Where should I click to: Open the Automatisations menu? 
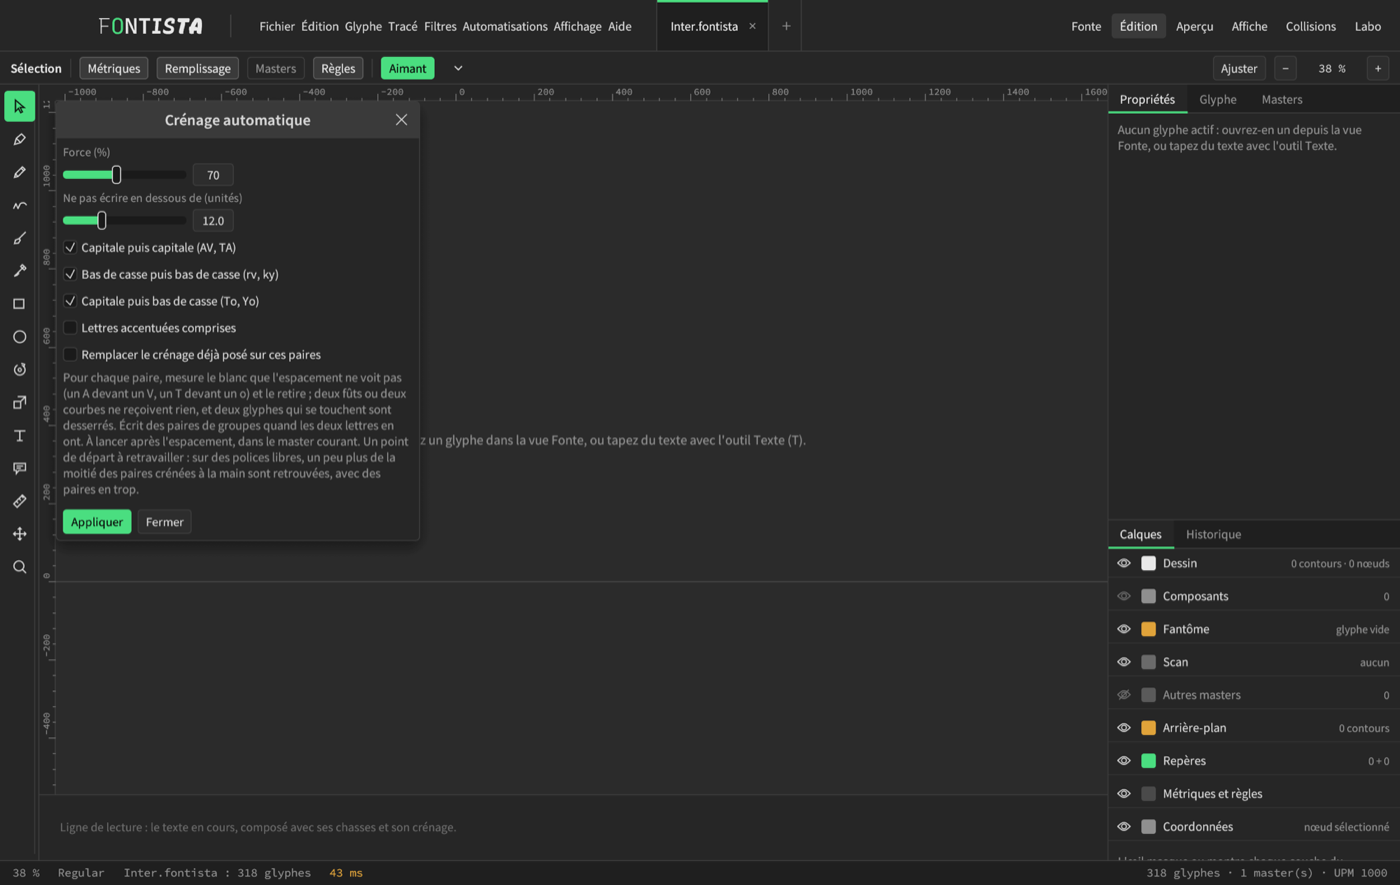click(505, 27)
